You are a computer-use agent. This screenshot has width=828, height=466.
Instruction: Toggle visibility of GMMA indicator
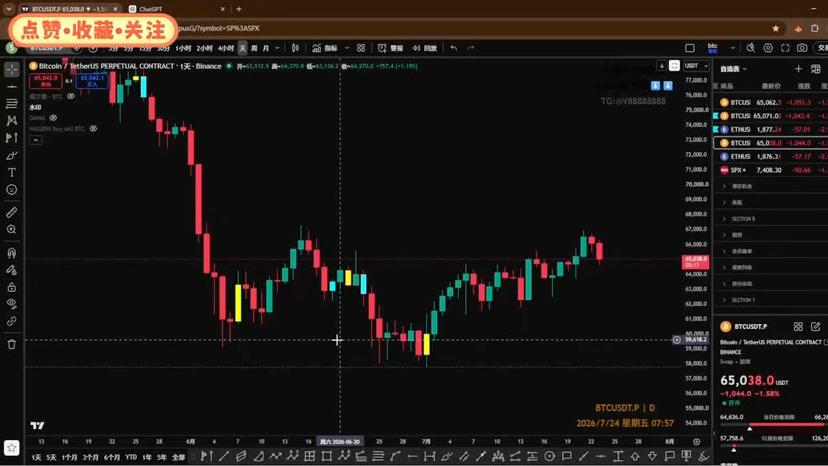tap(53, 118)
